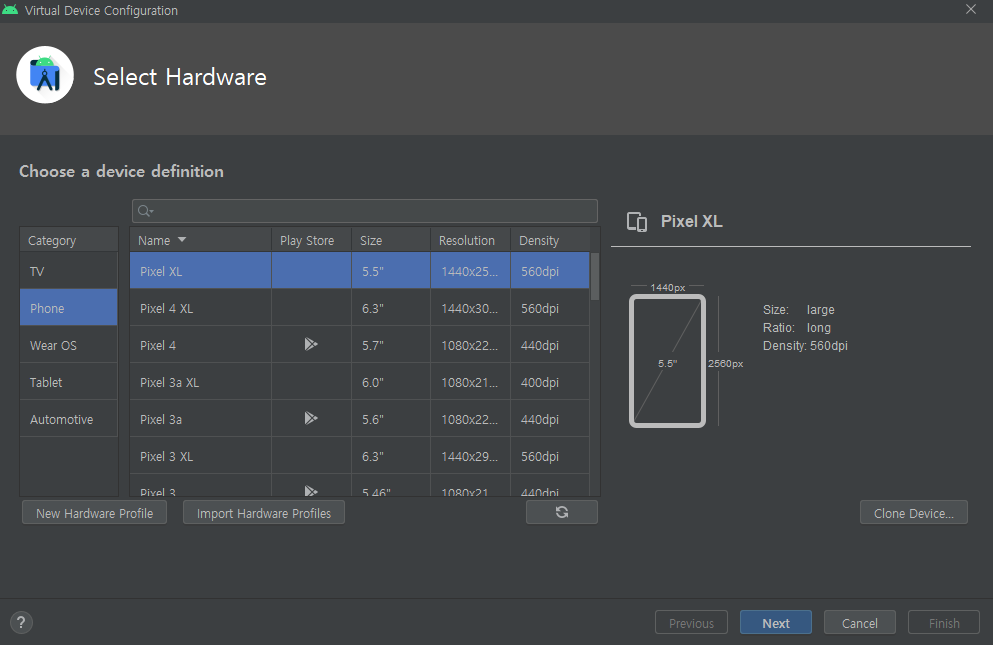Click the Category column header
Image resolution: width=993 pixels, height=645 pixels.
click(x=68, y=240)
